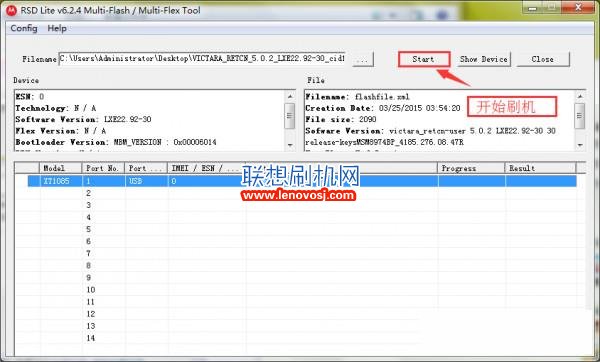Click the Model column header

60,168
